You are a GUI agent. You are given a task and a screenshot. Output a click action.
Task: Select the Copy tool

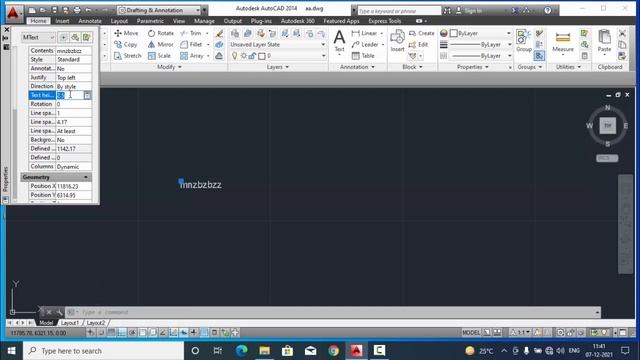126,44
